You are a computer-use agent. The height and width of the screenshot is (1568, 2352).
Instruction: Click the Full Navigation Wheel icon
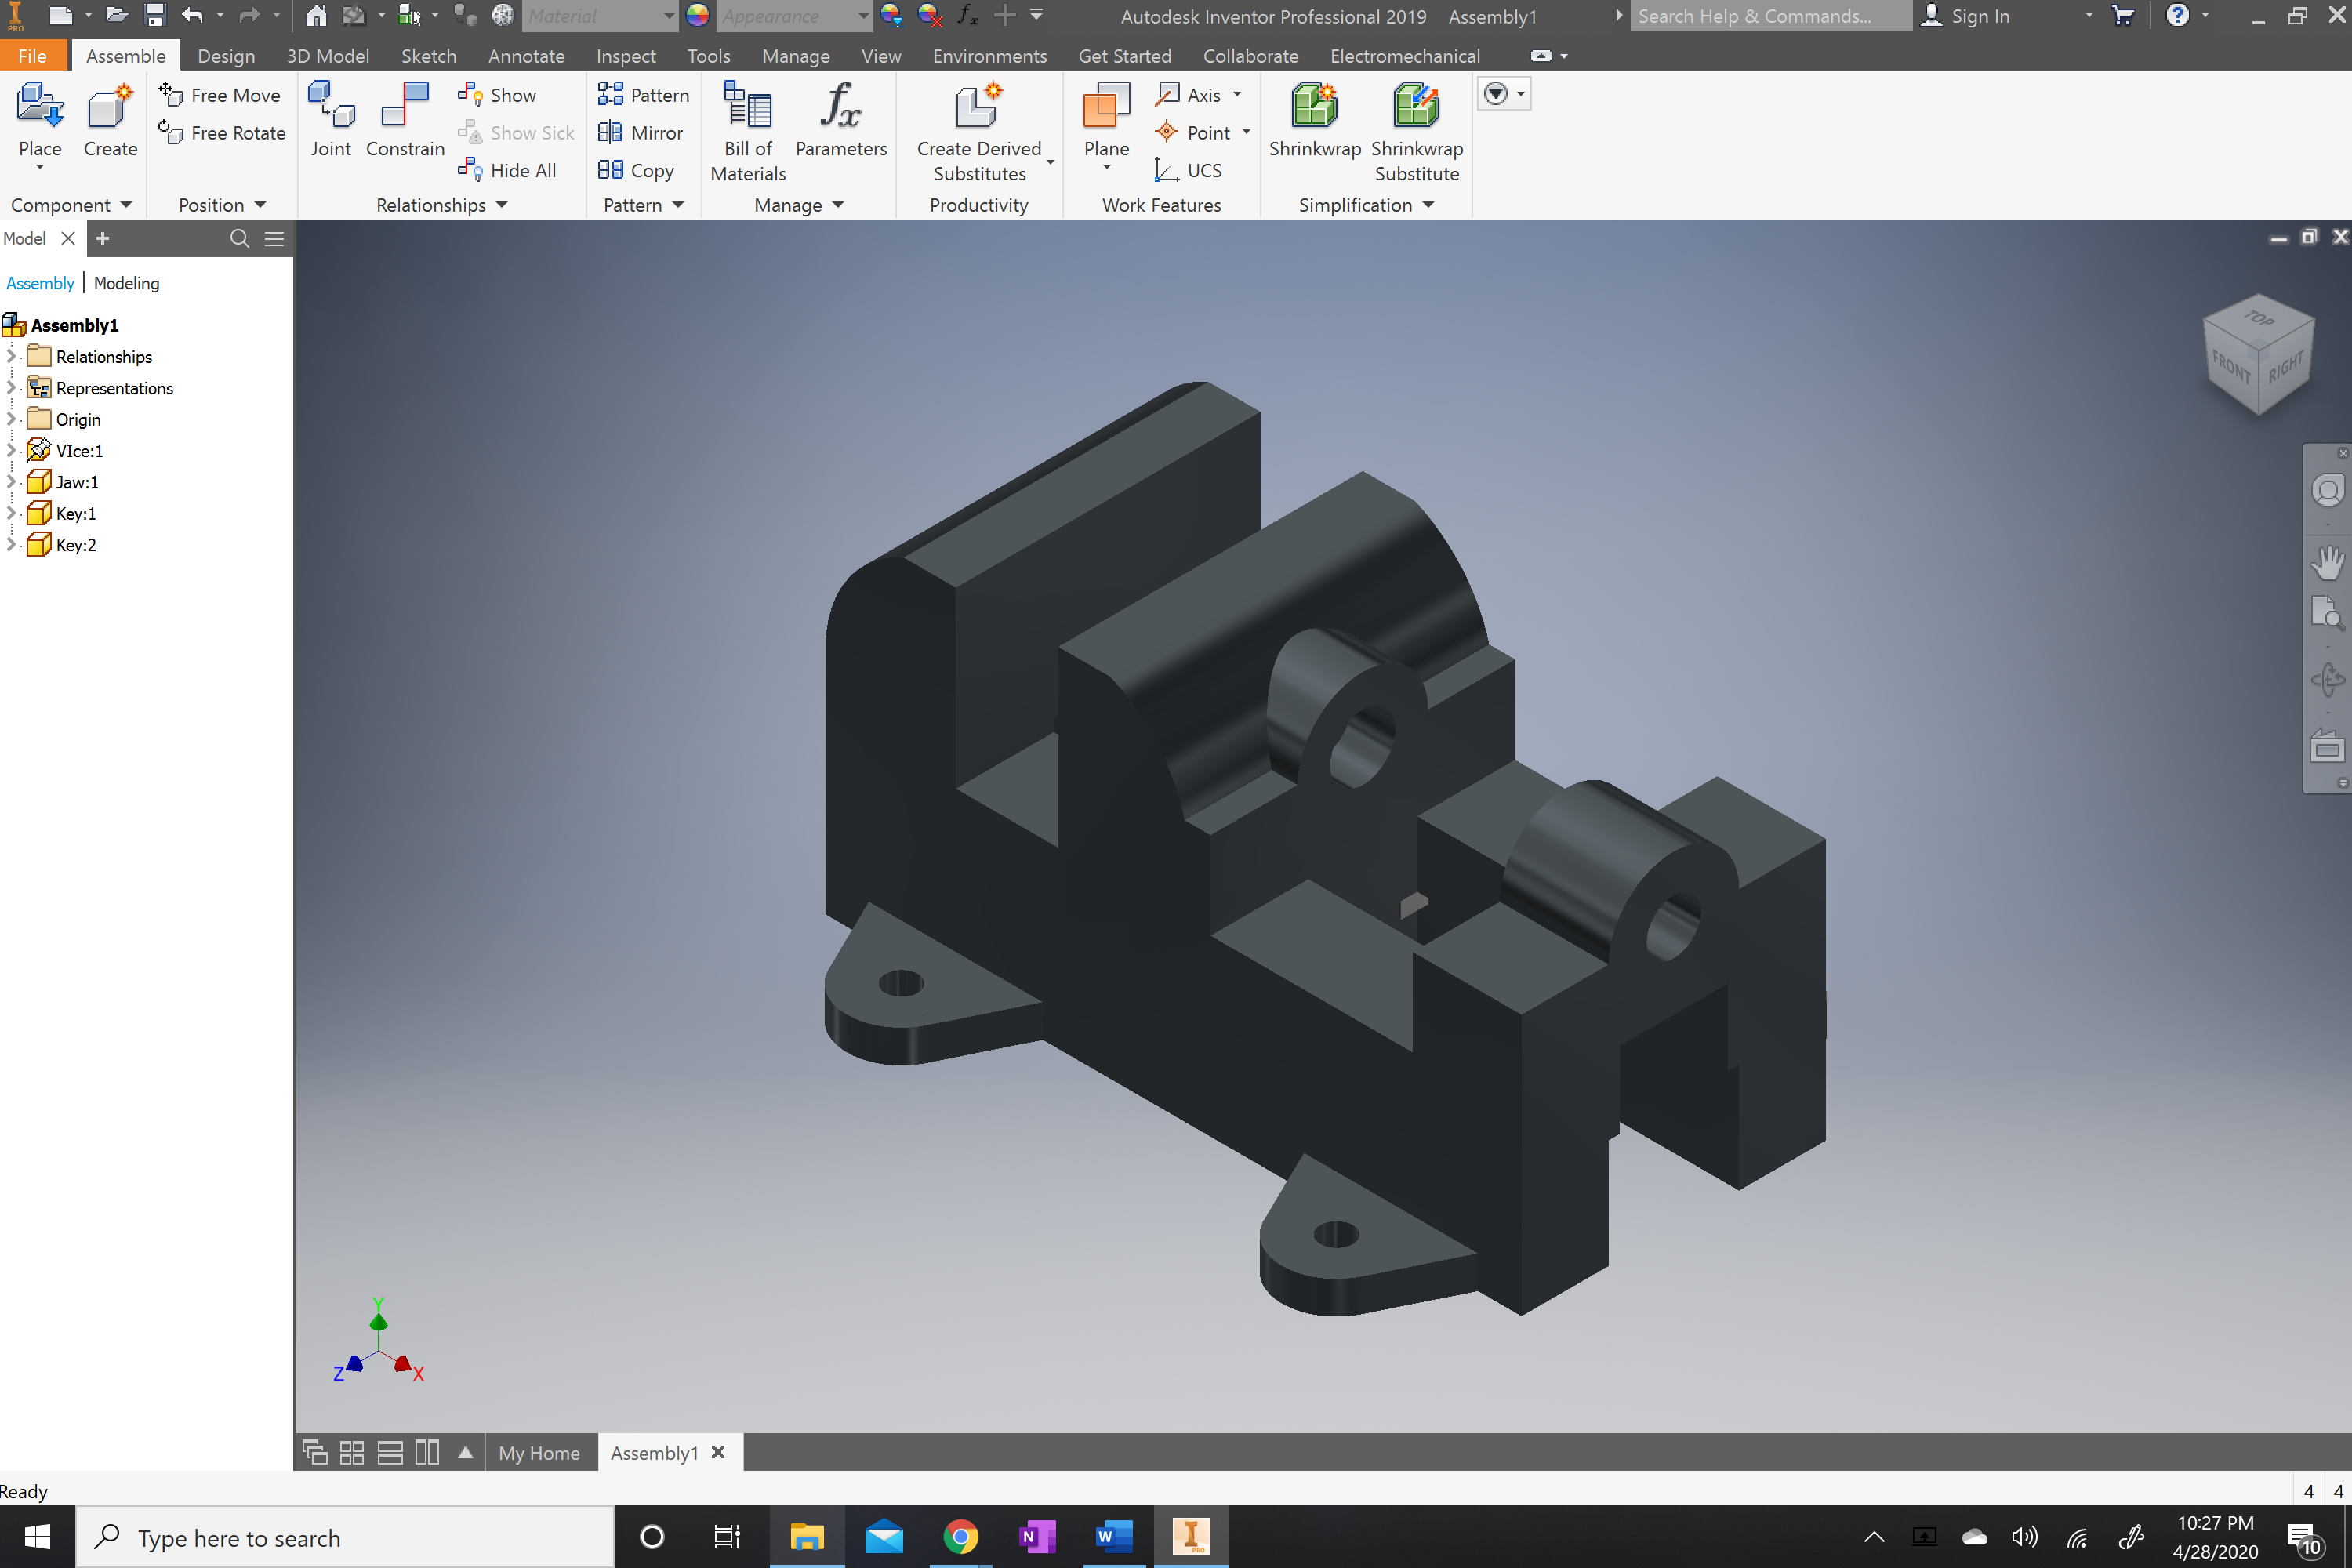point(2327,491)
